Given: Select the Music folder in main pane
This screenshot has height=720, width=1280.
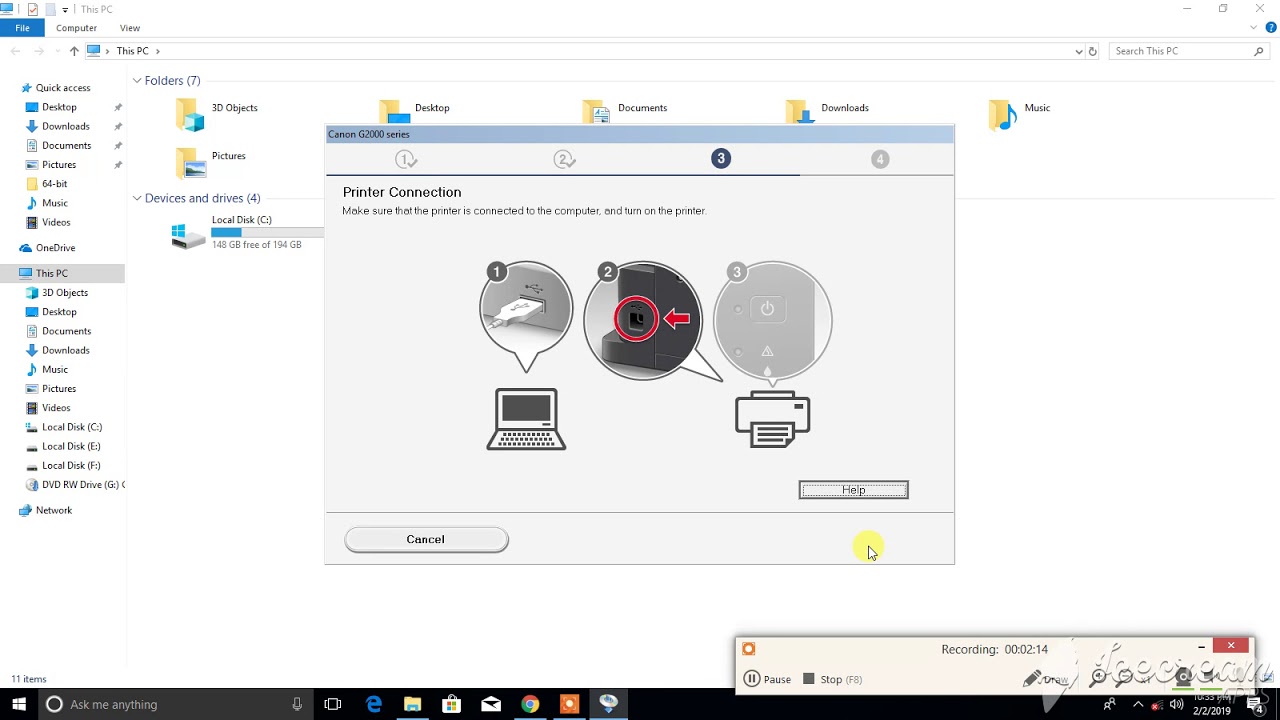Looking at the screenshot, I should [1020, 113].
